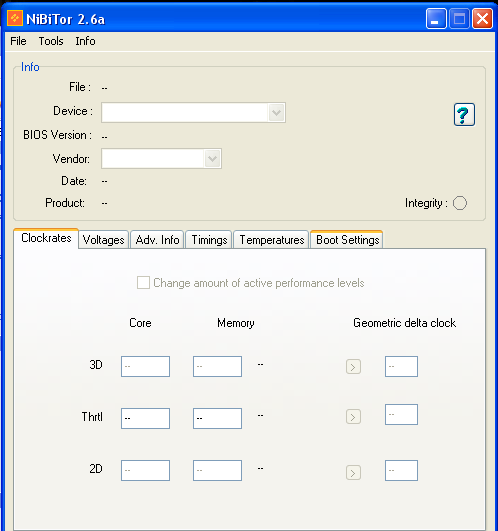The image size is (498, 531).
Task: Minimize the NiBiTor window
Action: pos(436,19)
